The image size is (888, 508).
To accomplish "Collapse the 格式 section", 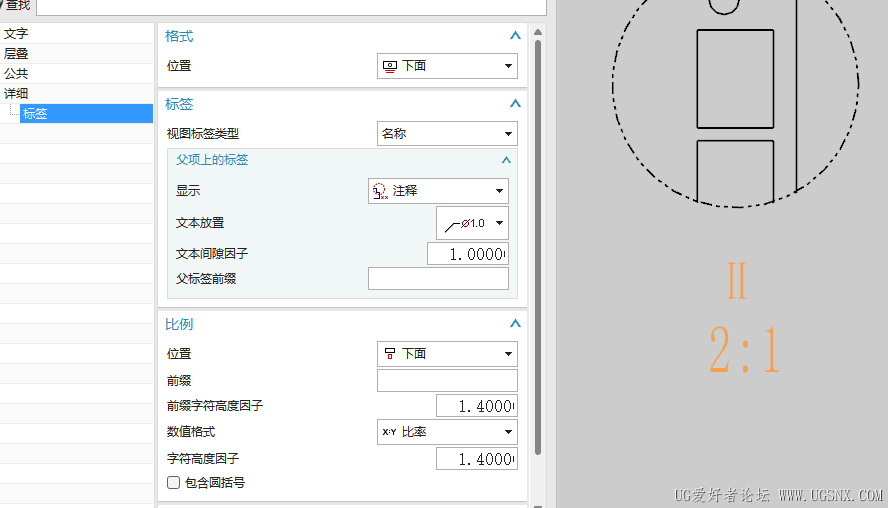I will 515,36.
